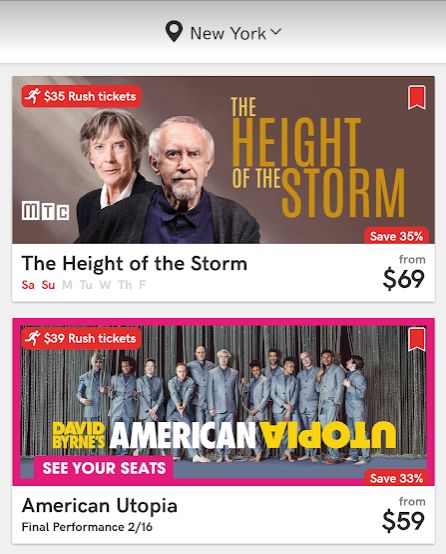Toggle bookmark on The Height of the Storm

tap(417, 98)
